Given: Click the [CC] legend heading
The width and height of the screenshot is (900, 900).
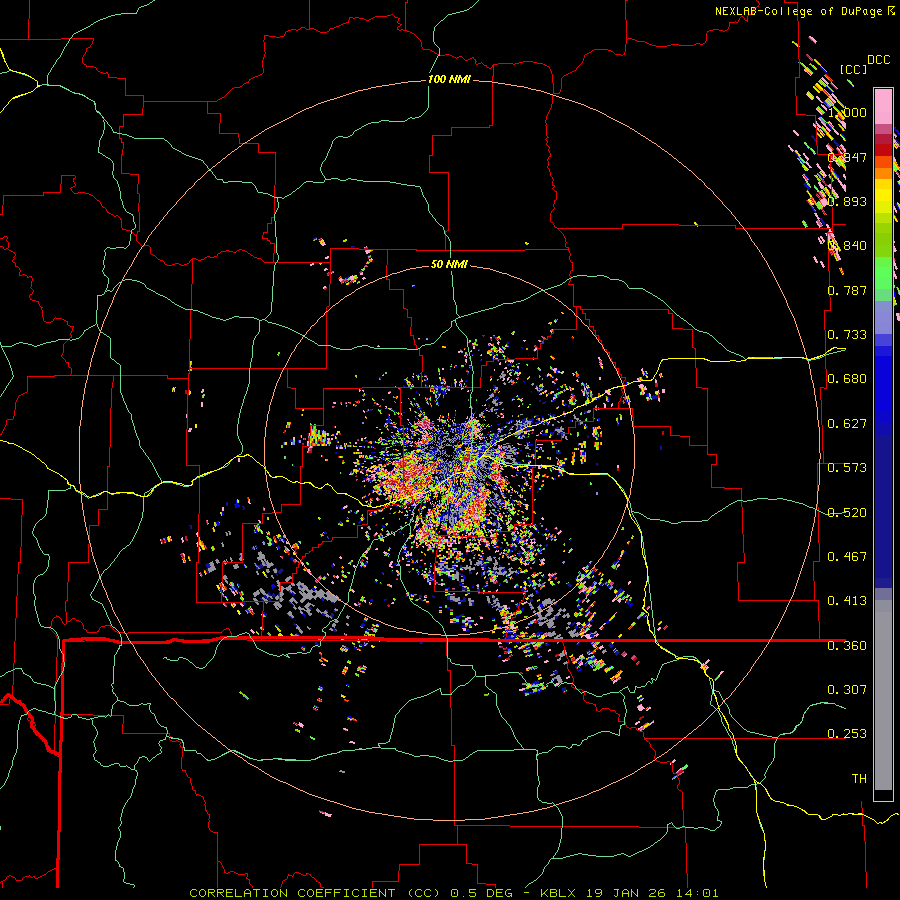Looking at the screenshot, I should tap(854, 69).
